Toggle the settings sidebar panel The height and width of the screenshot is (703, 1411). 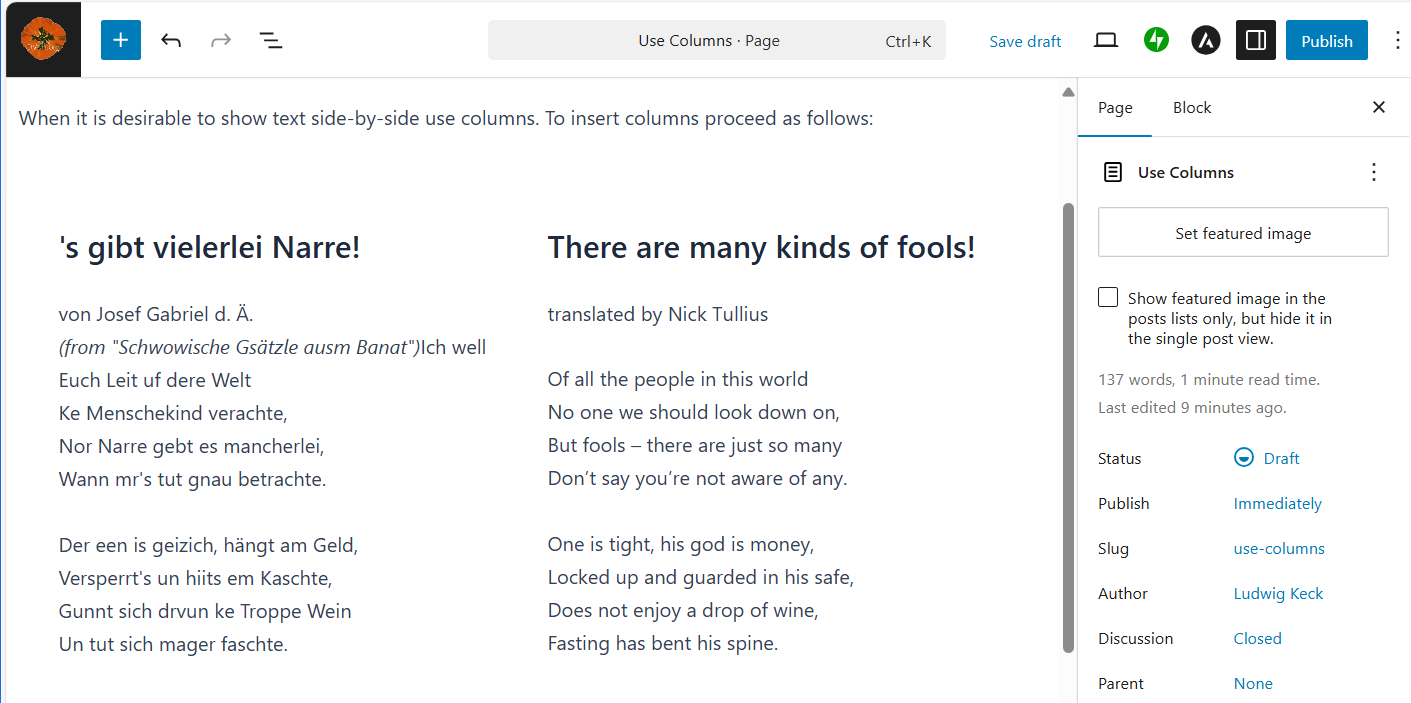[1256, 40]
